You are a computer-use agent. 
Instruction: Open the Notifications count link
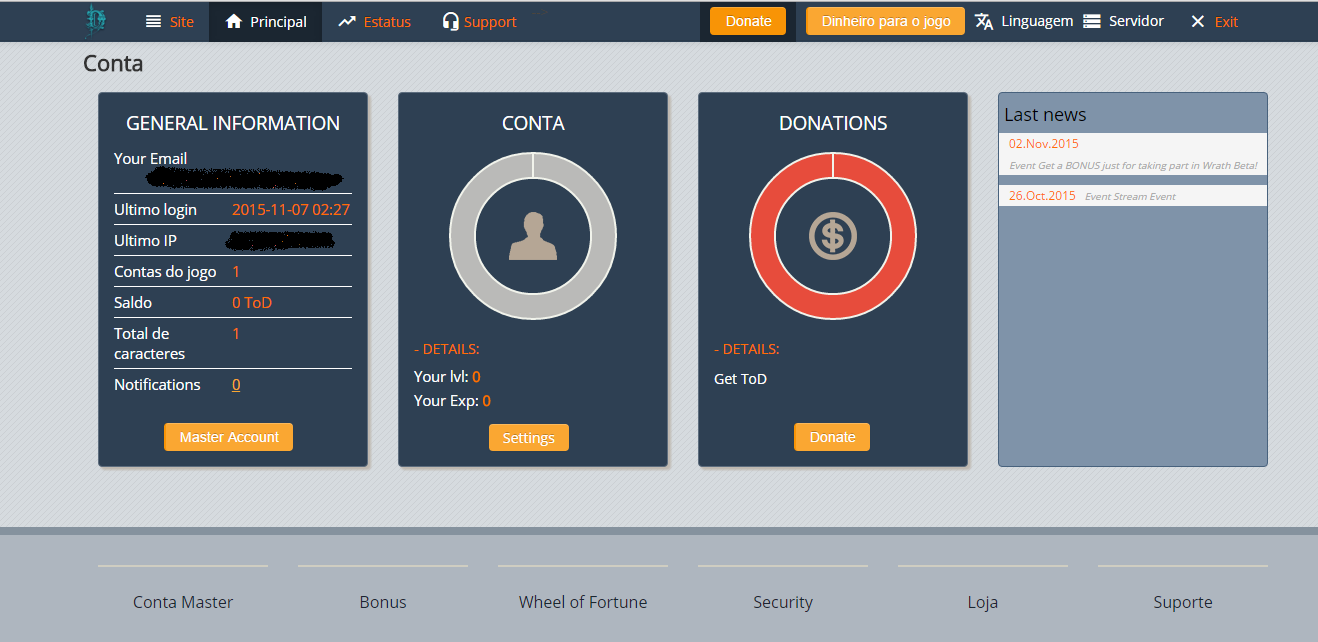[236, 385]
